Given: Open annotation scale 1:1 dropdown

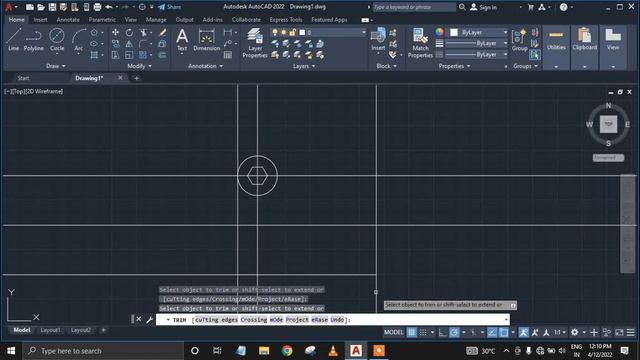Looking at the screenshot, I should coord(560,332).
